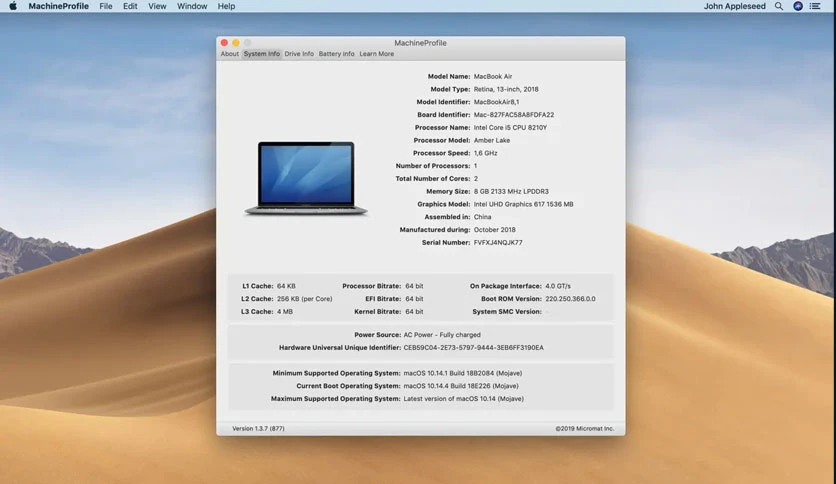836x484 pixels.
Task: Open the Learn More tab
Action: [x=376, y=54]
